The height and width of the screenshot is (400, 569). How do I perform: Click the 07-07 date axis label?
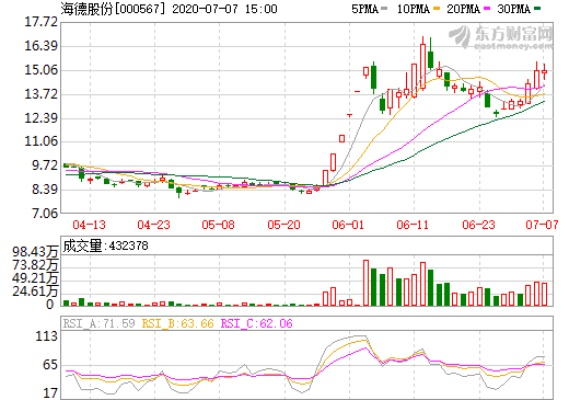(542, 225)
